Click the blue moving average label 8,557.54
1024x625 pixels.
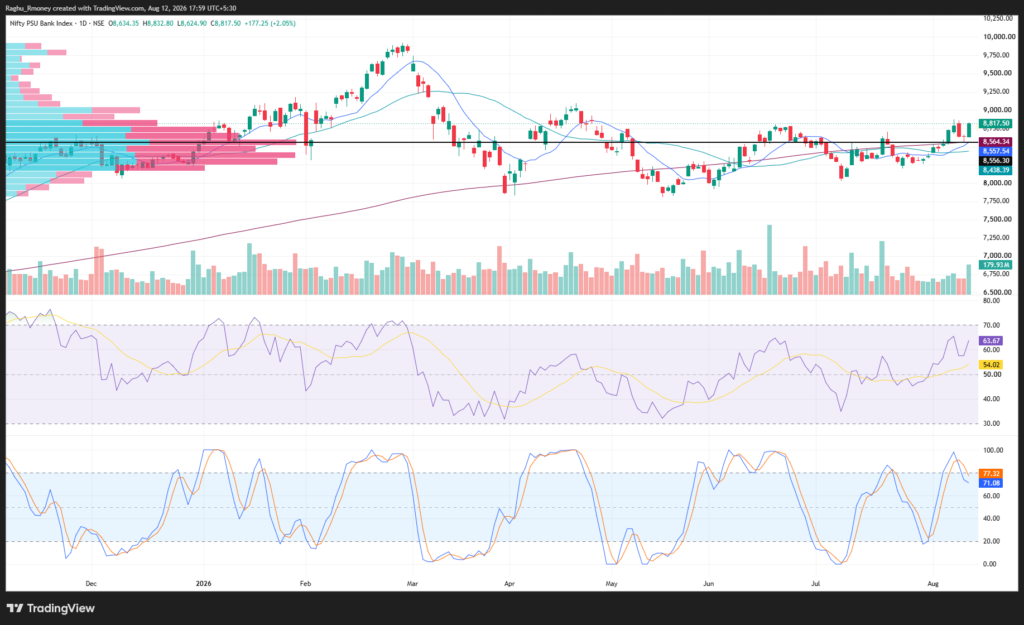[x=996, y=151]
